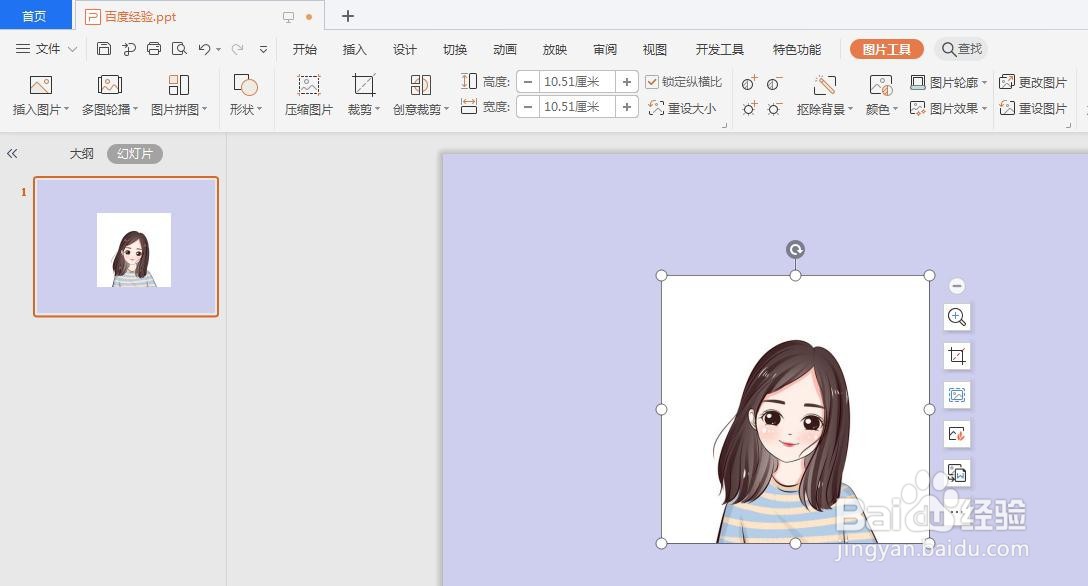Open the File (文件) menu dropdown
Viewport: 1088px width, 586px height.
pos(46,49)
